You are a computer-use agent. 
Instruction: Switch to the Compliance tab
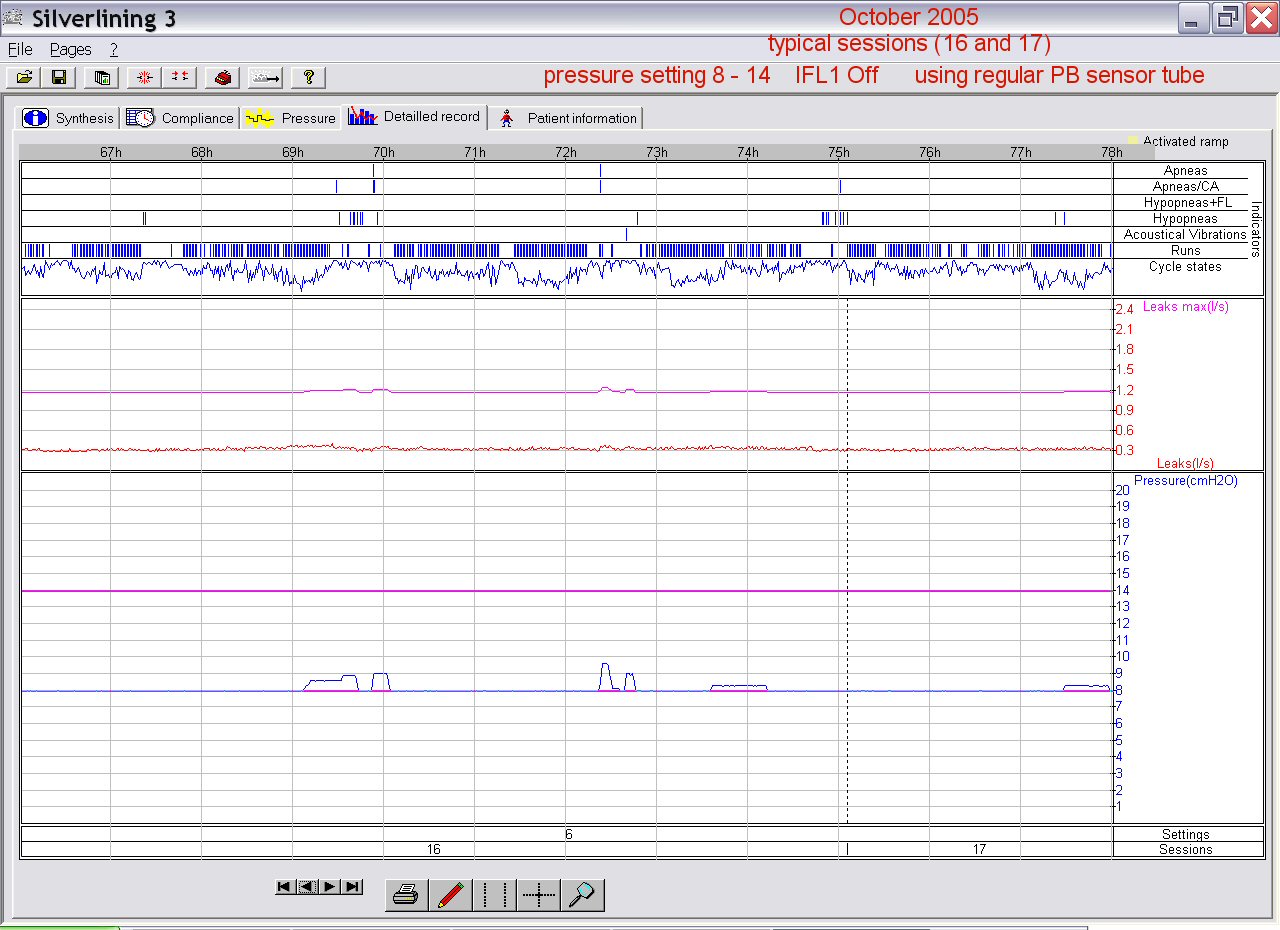coord(181,118)
